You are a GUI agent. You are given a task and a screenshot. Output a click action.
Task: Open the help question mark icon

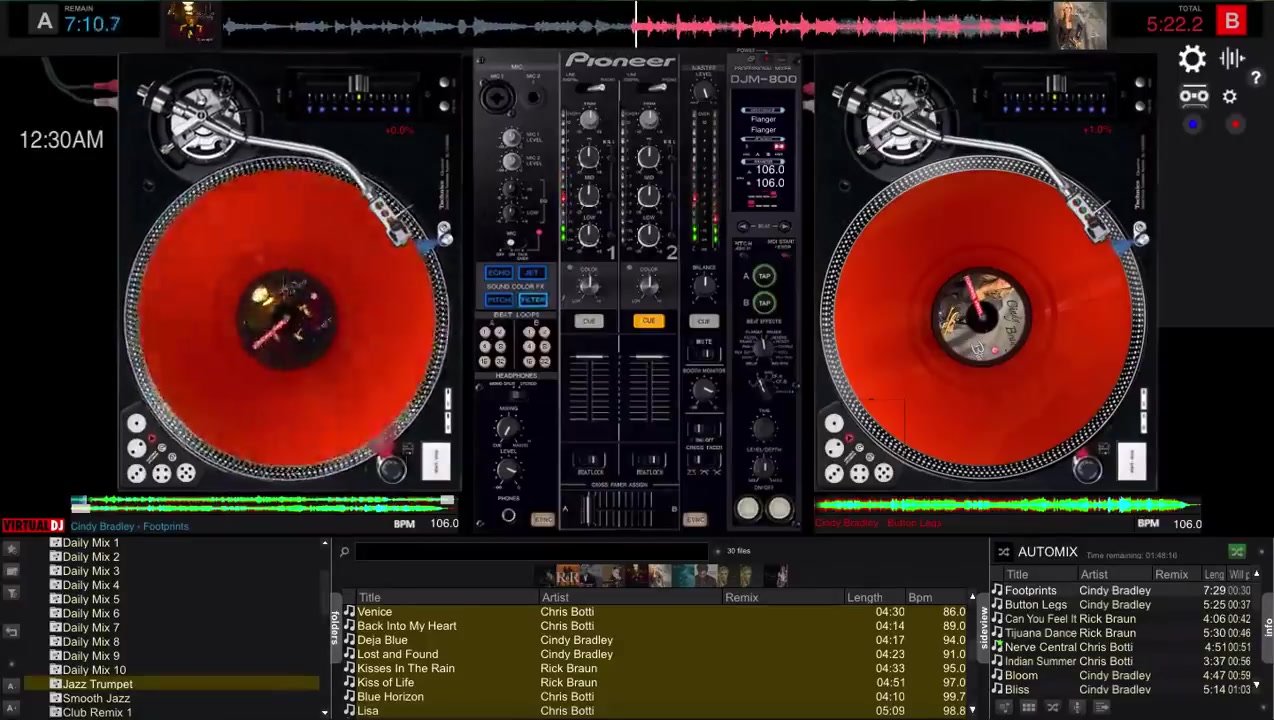(x=1256, y=78)
